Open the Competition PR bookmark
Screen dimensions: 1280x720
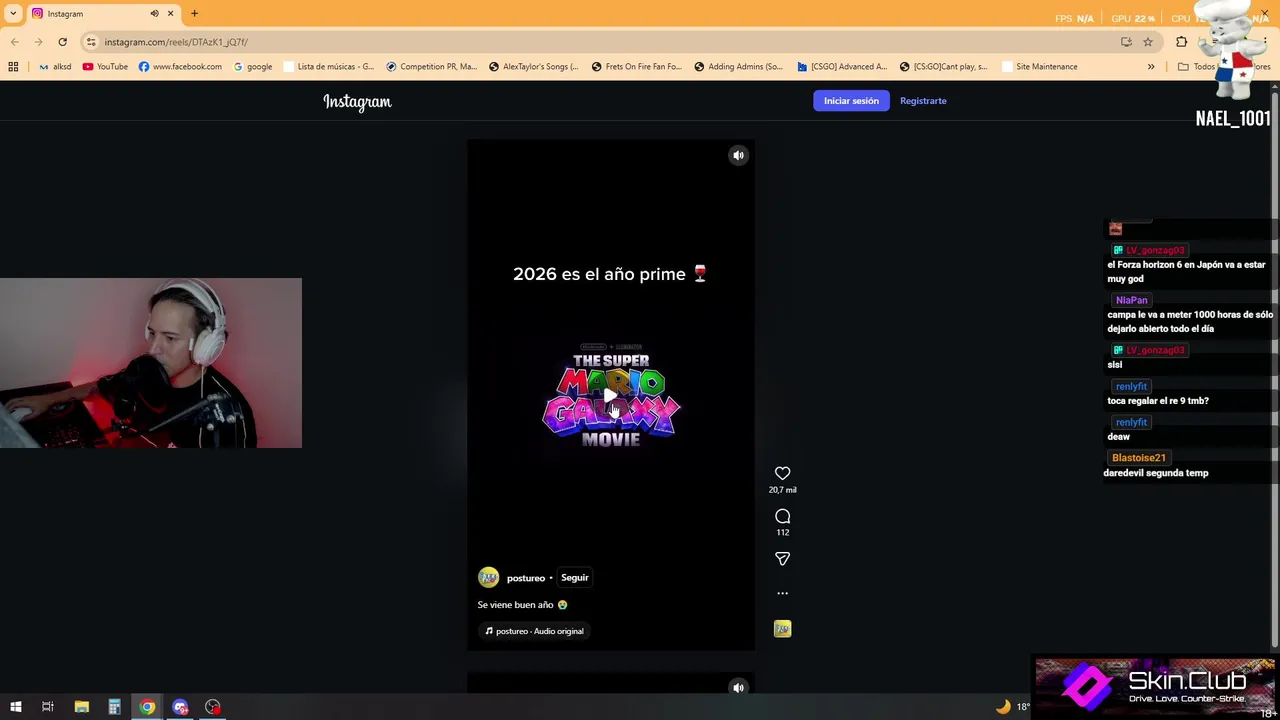431,67
